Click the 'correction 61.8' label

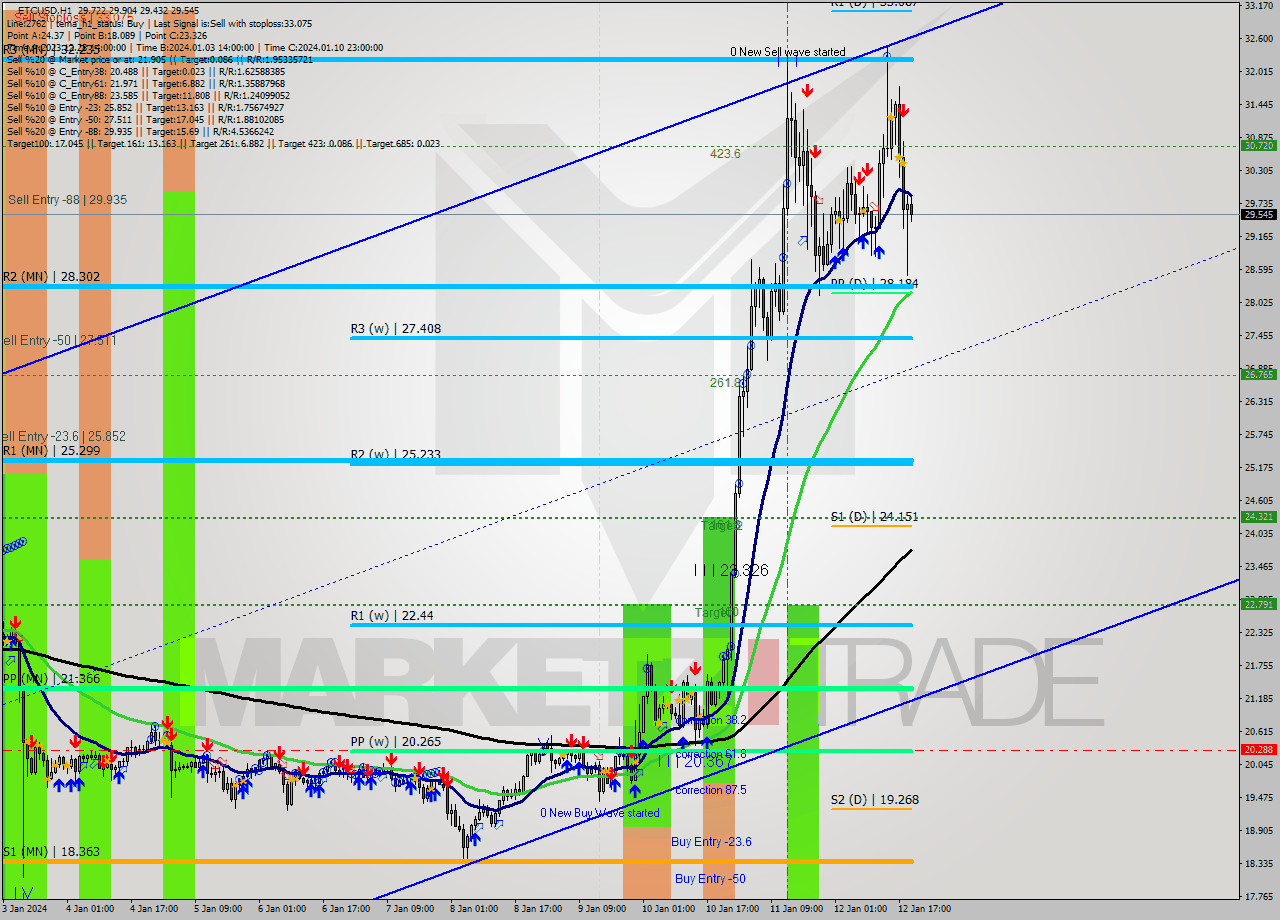click(x=710, y=754)
